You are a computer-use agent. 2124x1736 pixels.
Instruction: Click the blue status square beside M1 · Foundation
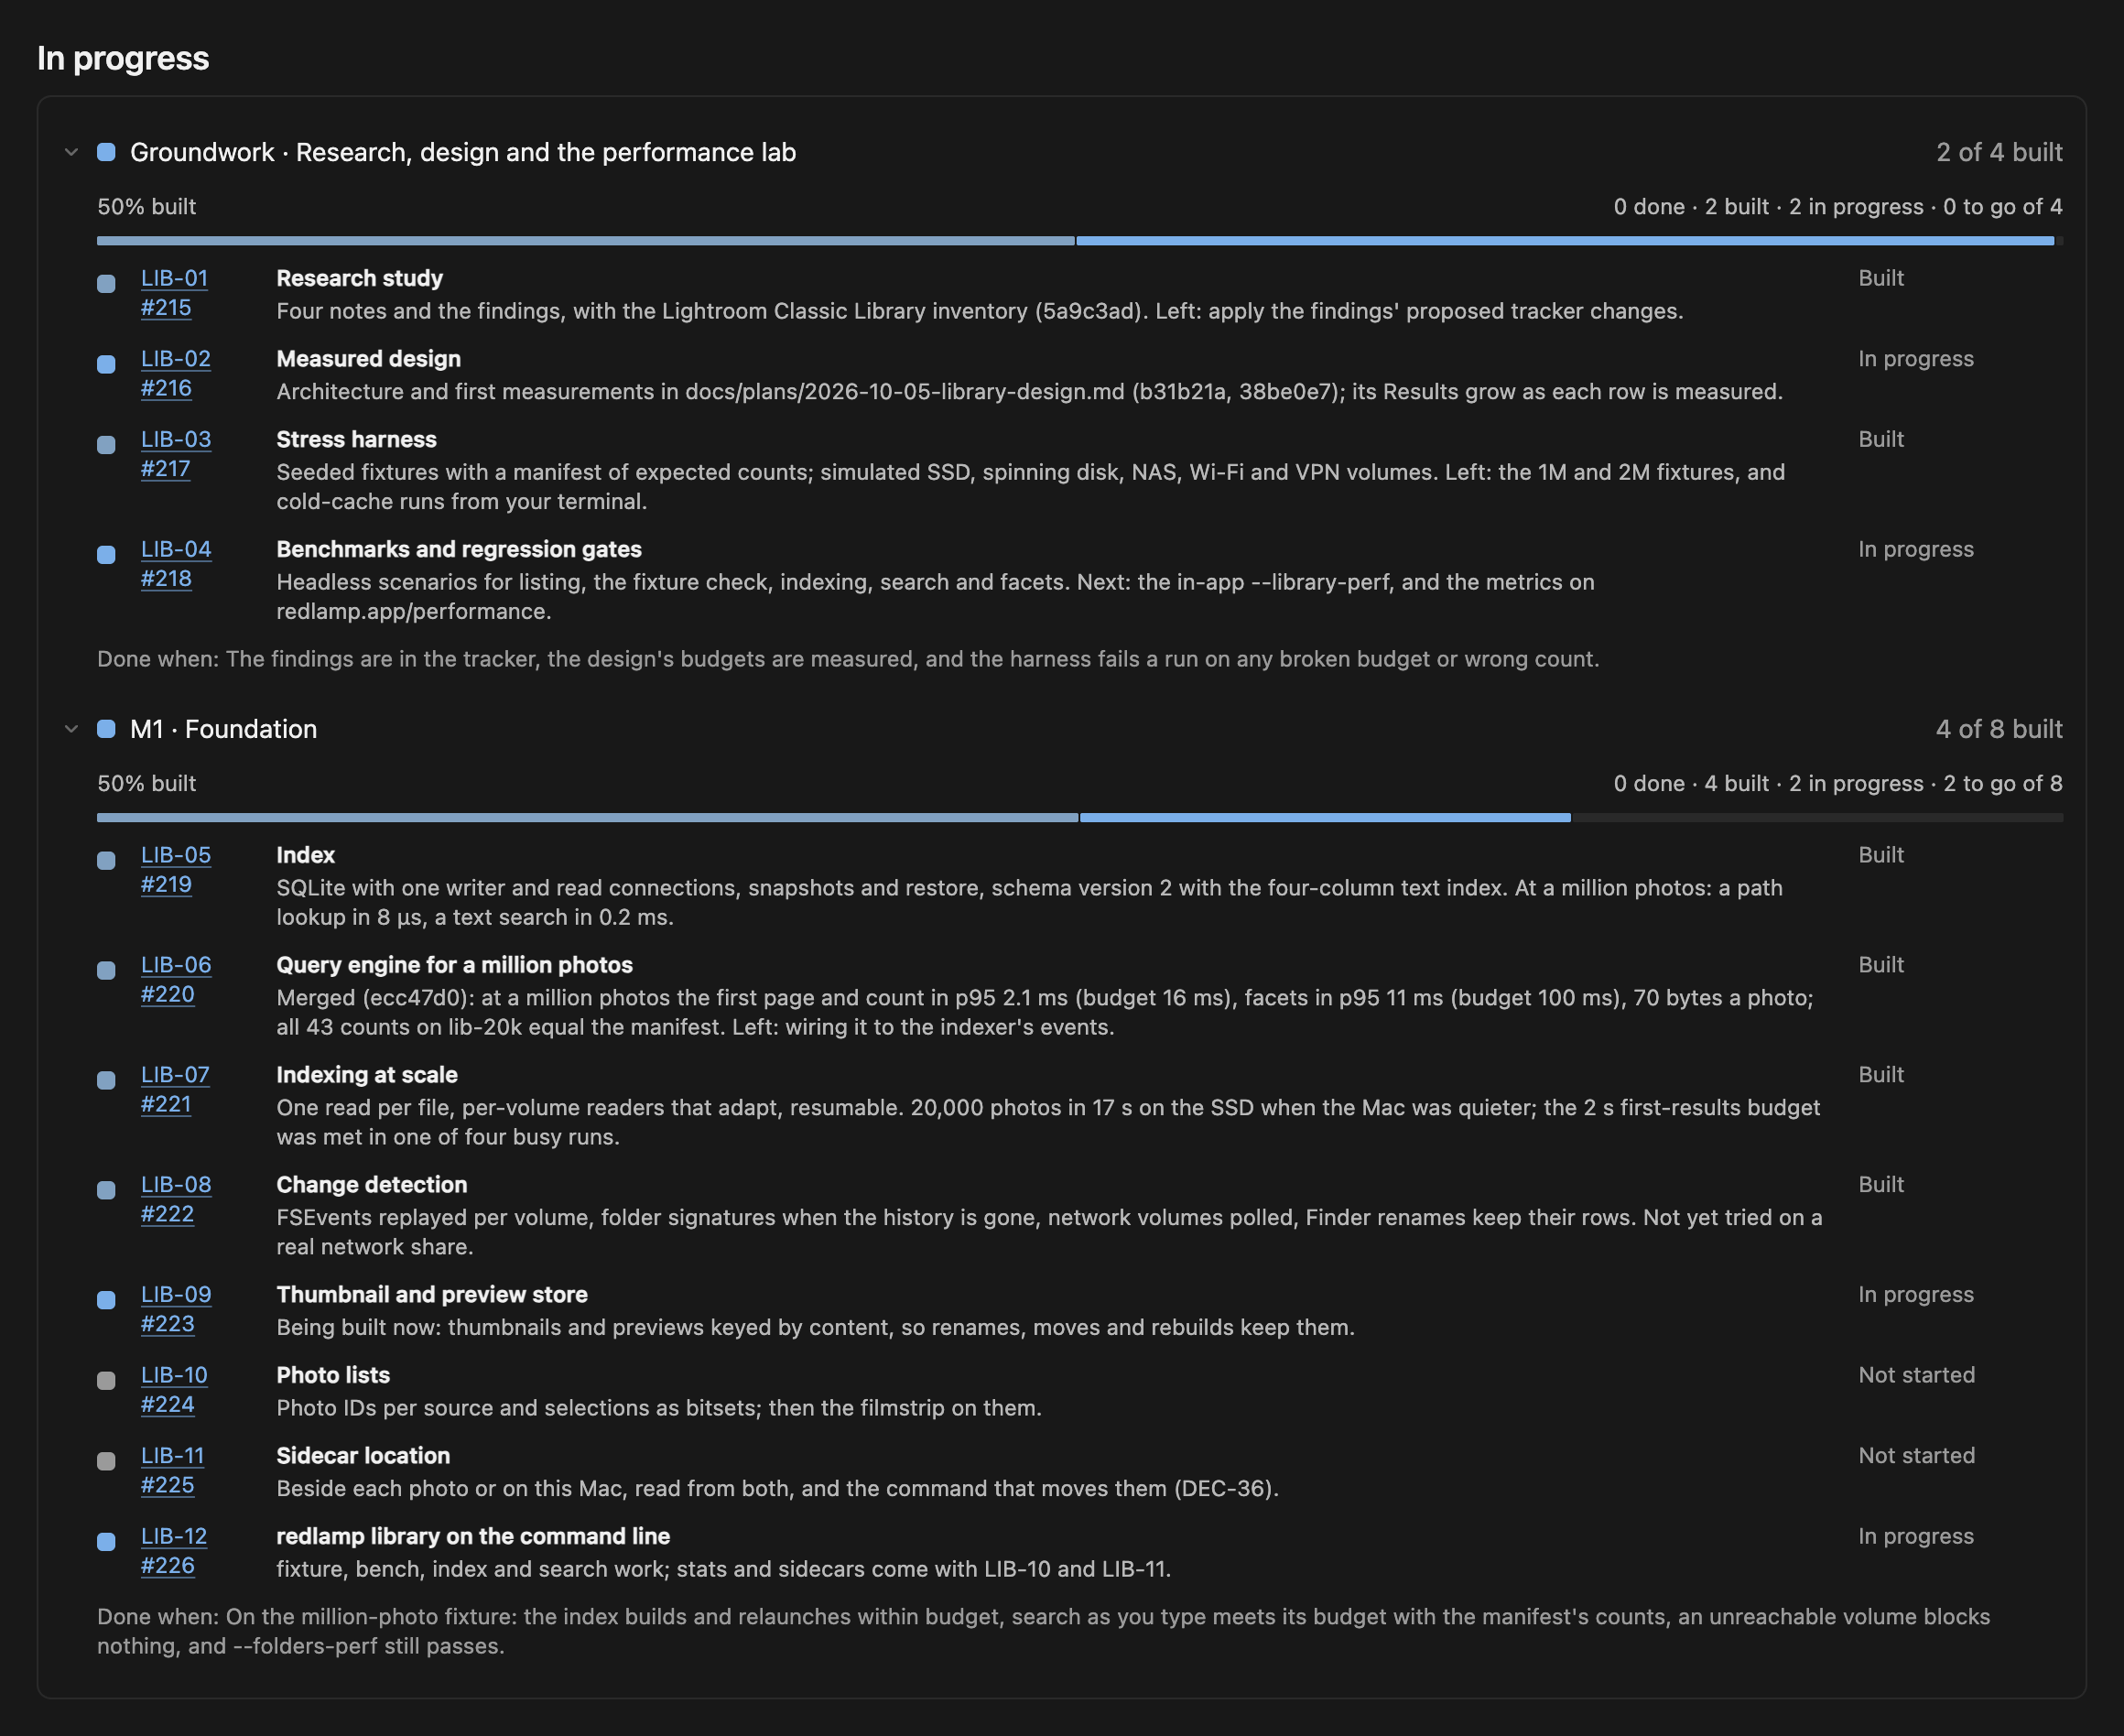[x=106, y=729]
